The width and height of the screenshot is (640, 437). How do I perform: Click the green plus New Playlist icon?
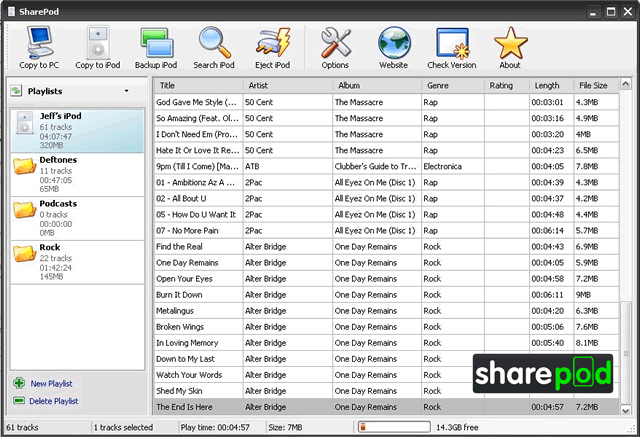(19, 383)
